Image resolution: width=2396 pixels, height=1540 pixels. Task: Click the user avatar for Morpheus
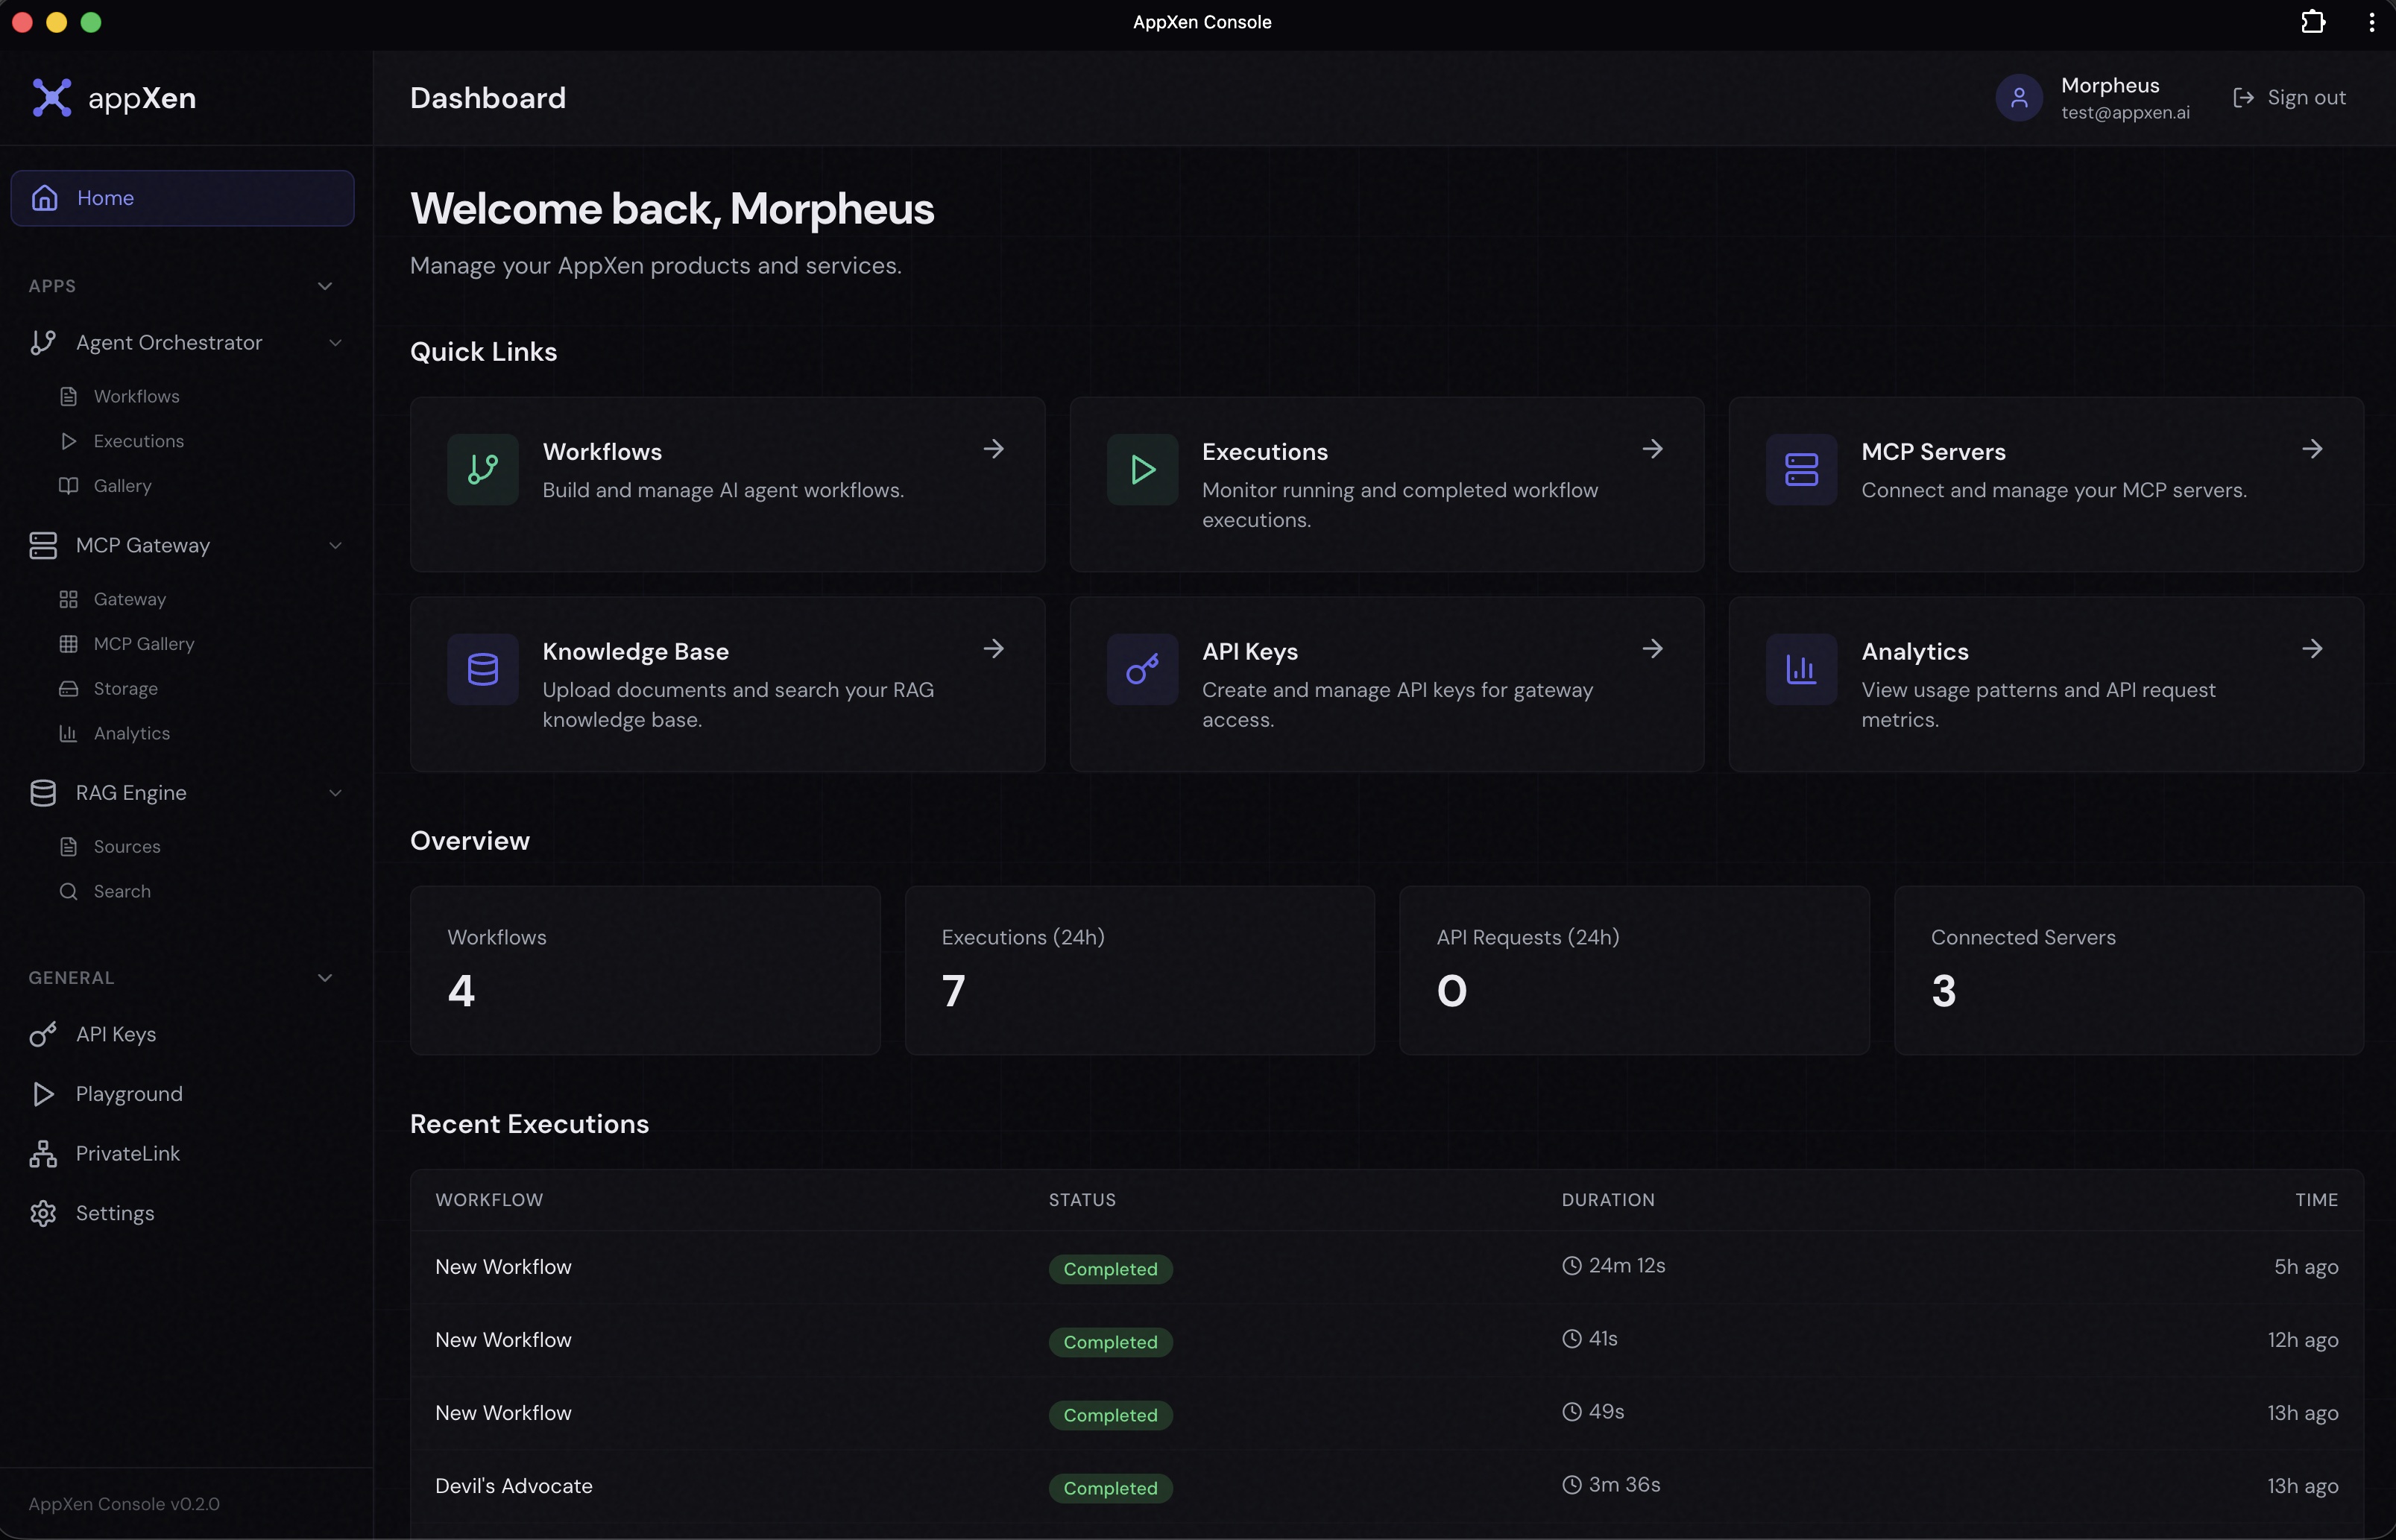click(x=2019, y=97)
